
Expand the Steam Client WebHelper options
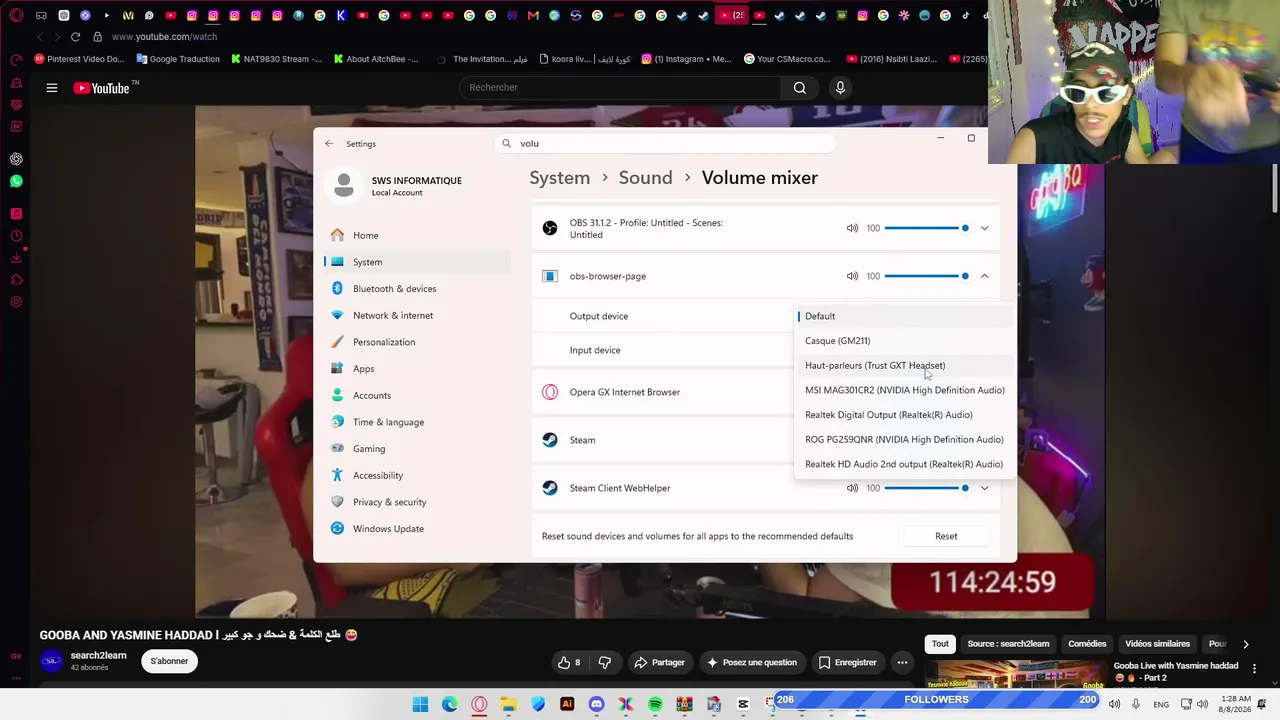click(x=984, y=488)
